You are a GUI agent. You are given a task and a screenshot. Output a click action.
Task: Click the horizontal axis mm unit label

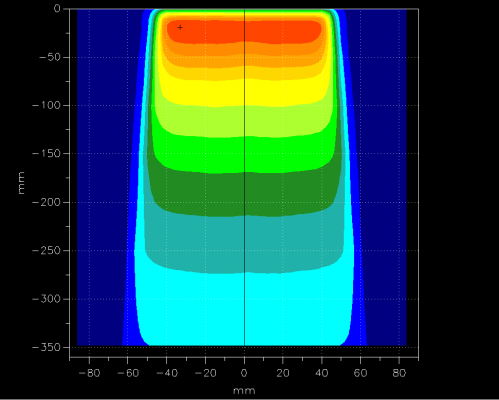point(244,391)
